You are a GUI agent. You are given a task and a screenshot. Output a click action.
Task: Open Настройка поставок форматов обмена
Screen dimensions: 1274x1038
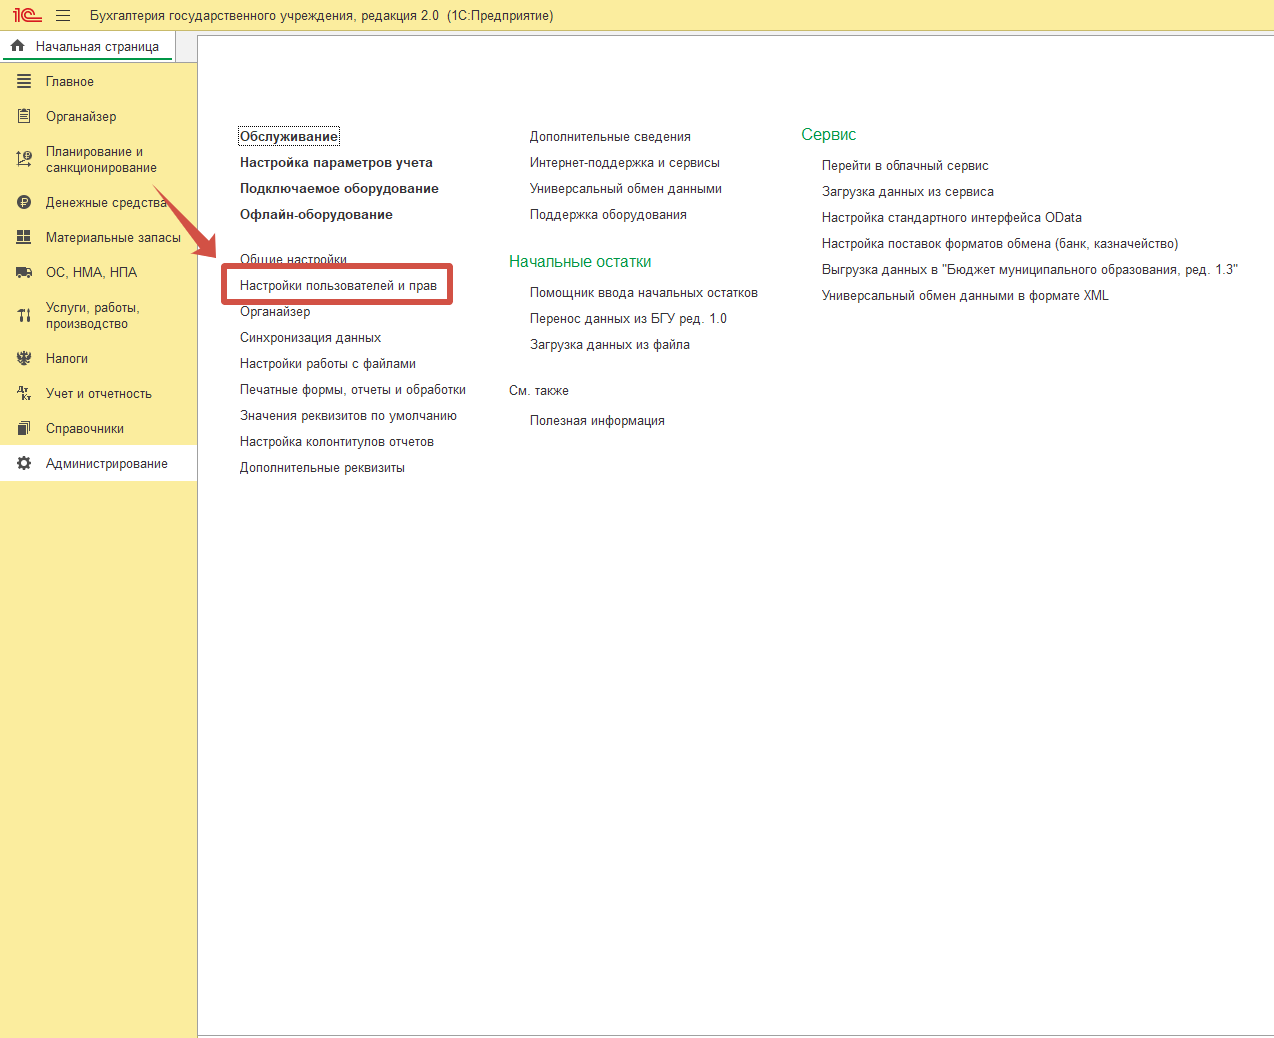tap(1000, 243)
